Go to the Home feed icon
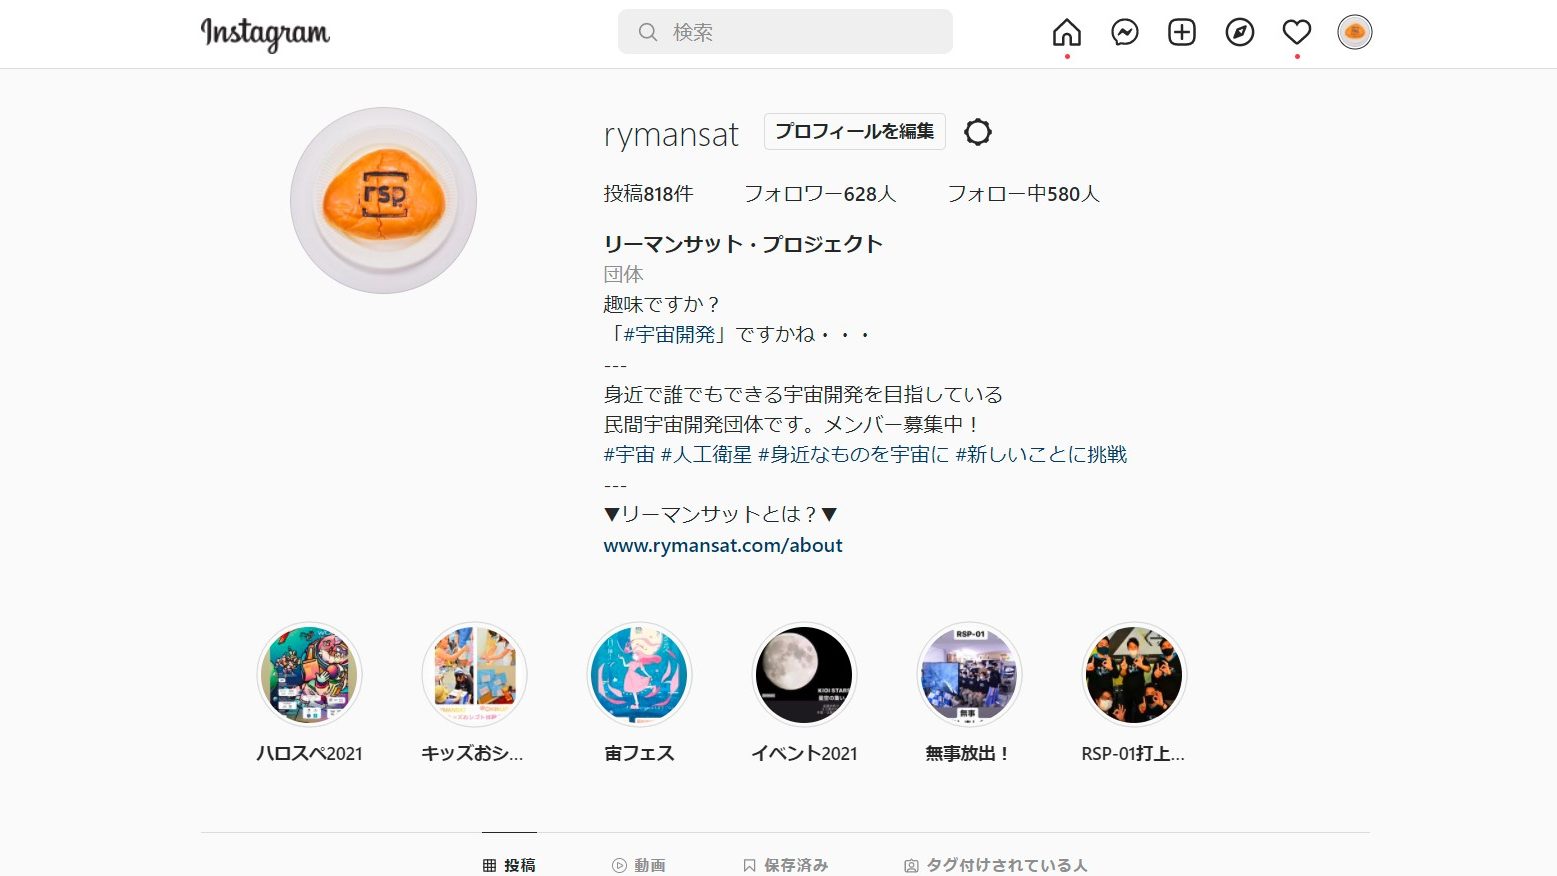This screenshot has height=876, width=1557. point(1067,33)
